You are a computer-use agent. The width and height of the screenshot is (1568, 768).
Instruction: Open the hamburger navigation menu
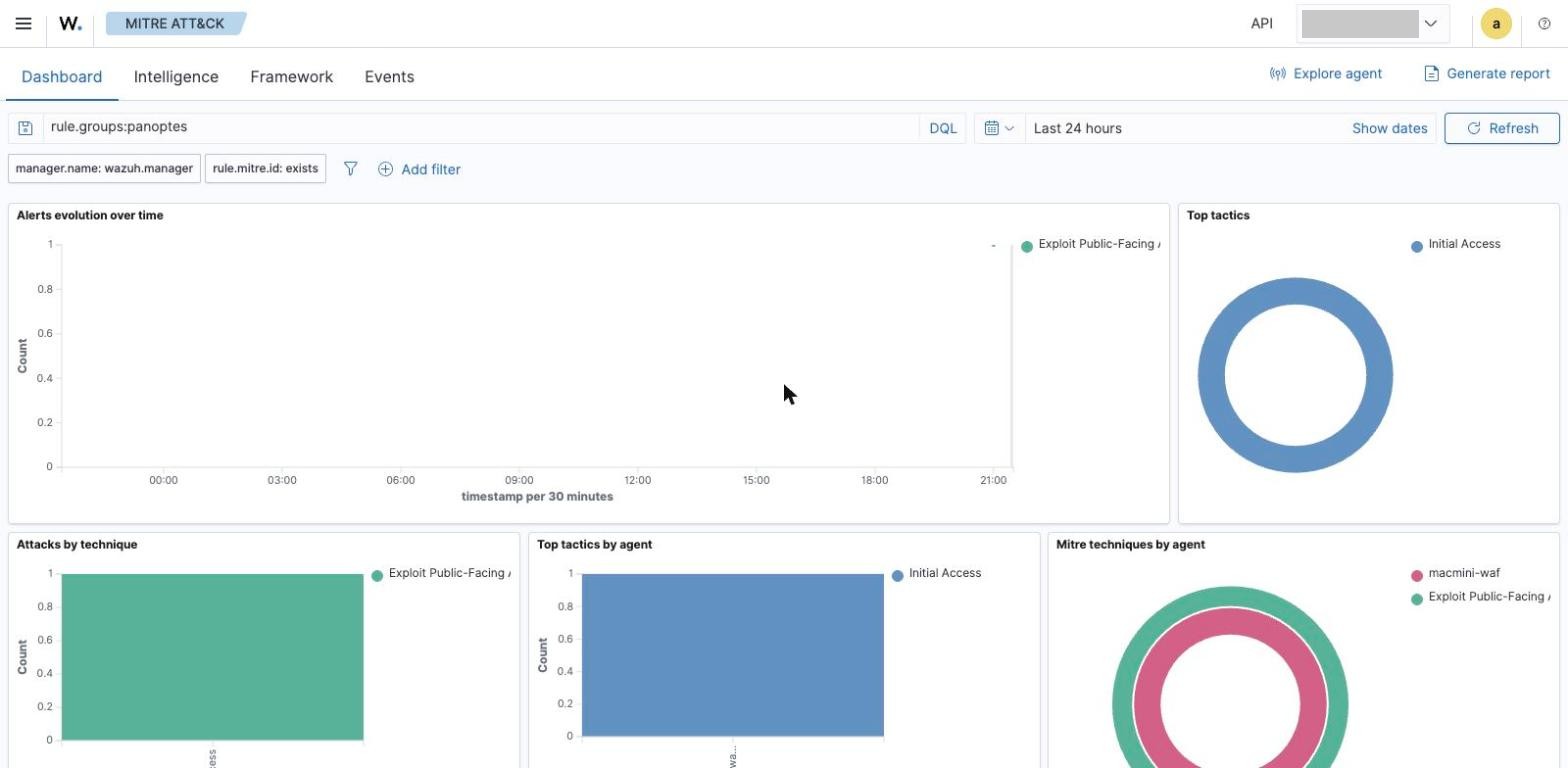[24, 23]
